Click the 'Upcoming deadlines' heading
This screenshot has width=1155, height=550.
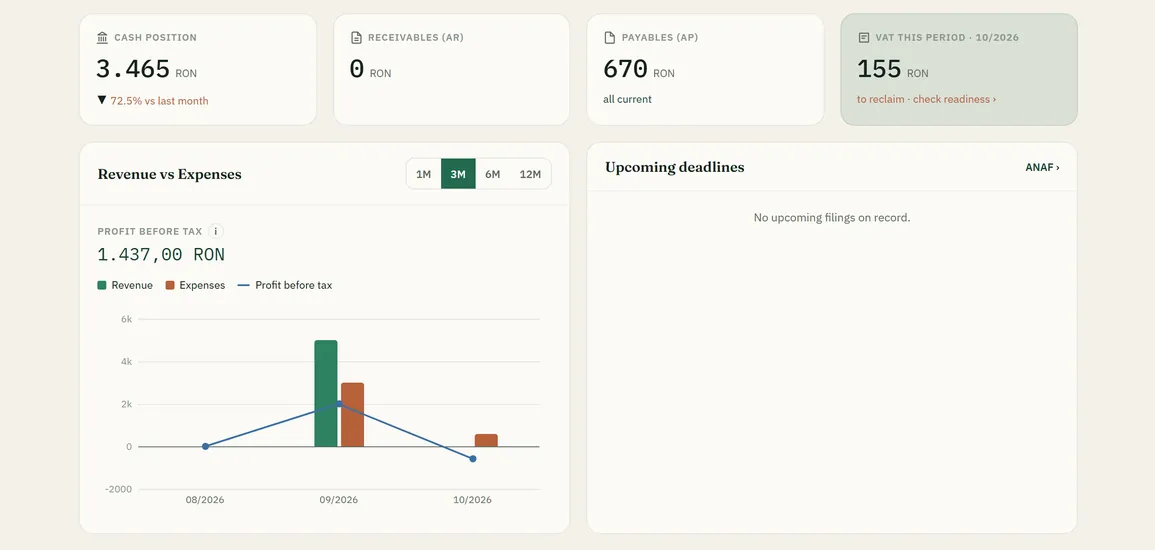coord(675,167)
